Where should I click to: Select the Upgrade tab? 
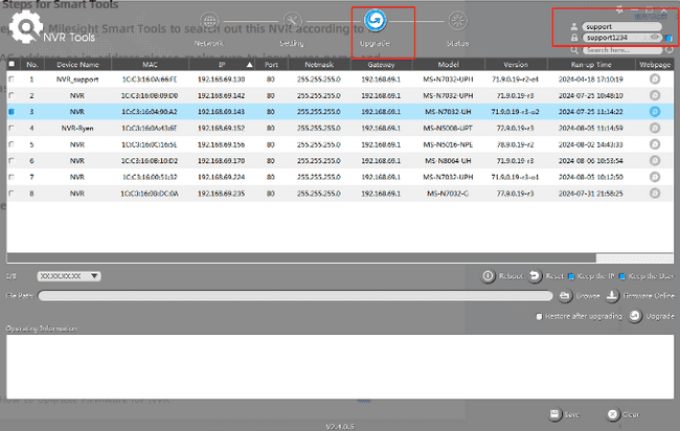click(x=373, y=20)
